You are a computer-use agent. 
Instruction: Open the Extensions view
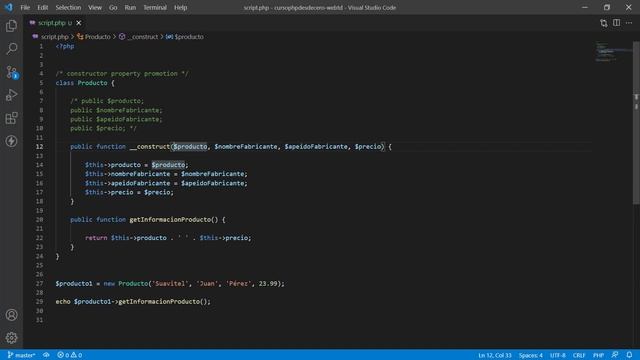coord(11,118)
